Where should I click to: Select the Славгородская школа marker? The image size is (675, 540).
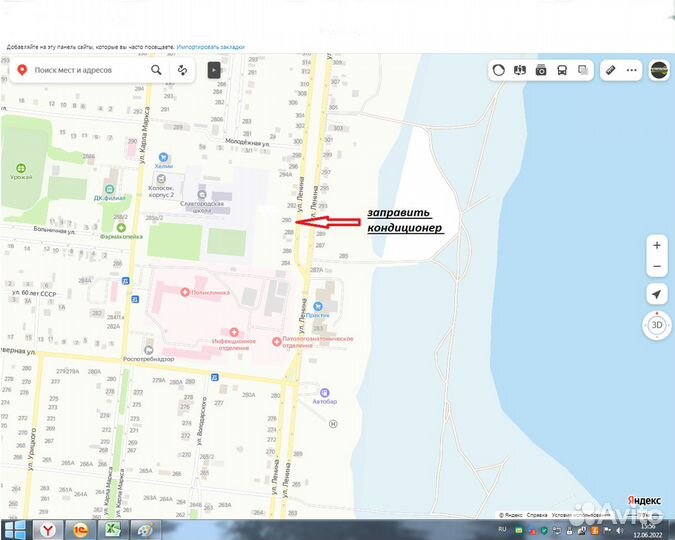click(x=201, y=195)
